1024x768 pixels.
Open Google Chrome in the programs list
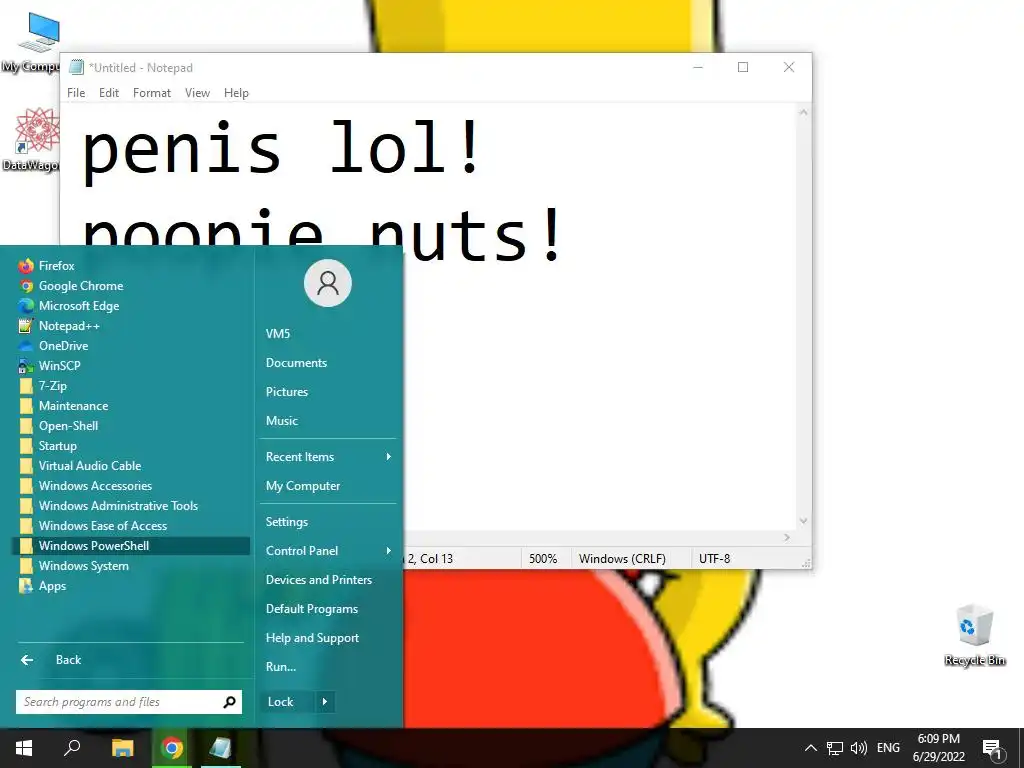pos(131,286)
